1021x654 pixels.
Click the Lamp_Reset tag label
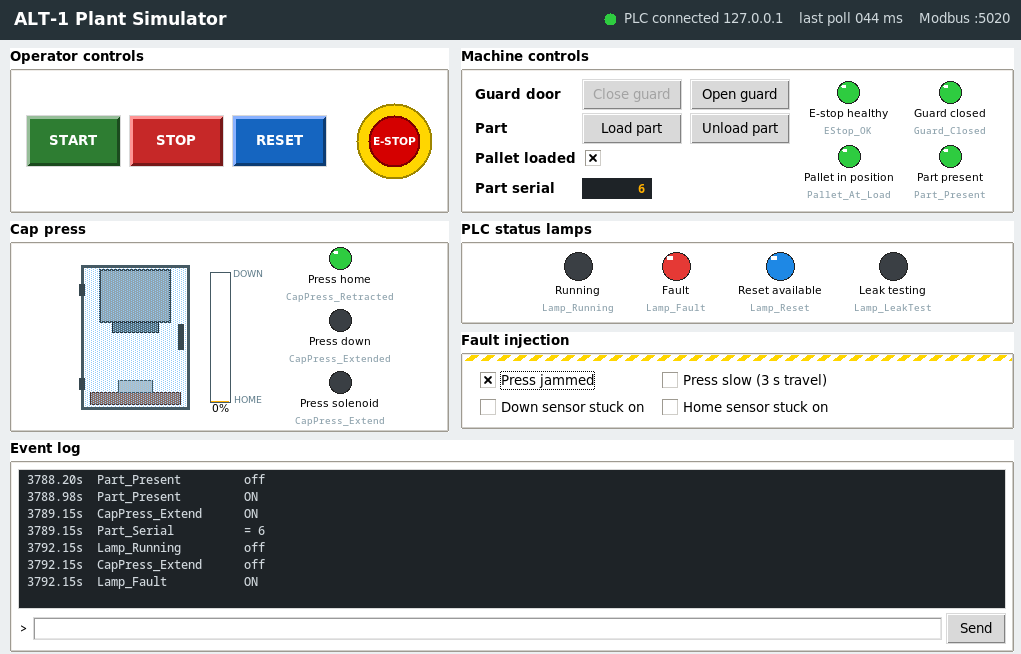pos(779,308)
